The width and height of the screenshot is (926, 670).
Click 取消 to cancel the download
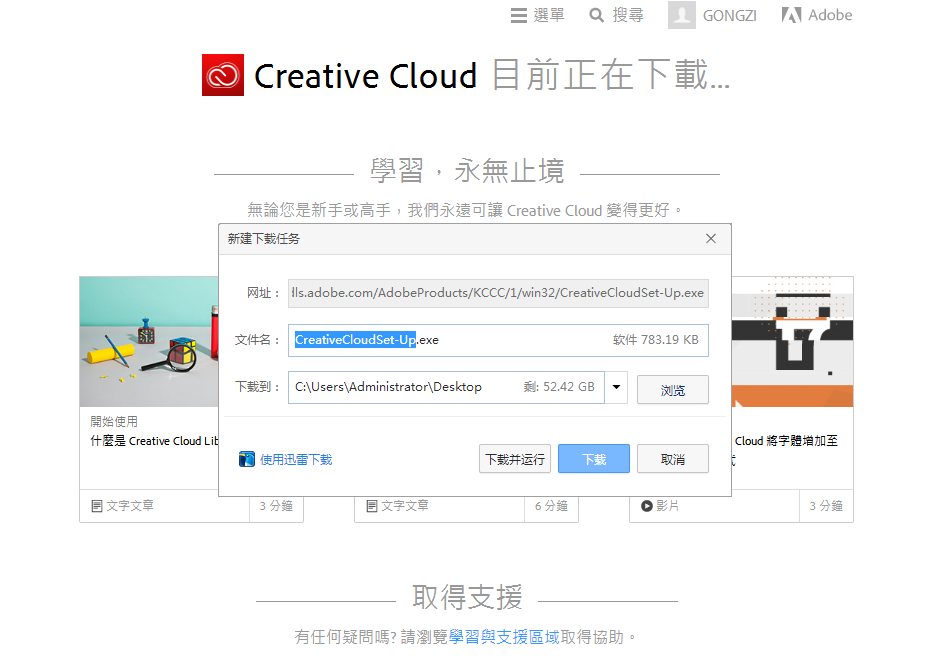672,459
